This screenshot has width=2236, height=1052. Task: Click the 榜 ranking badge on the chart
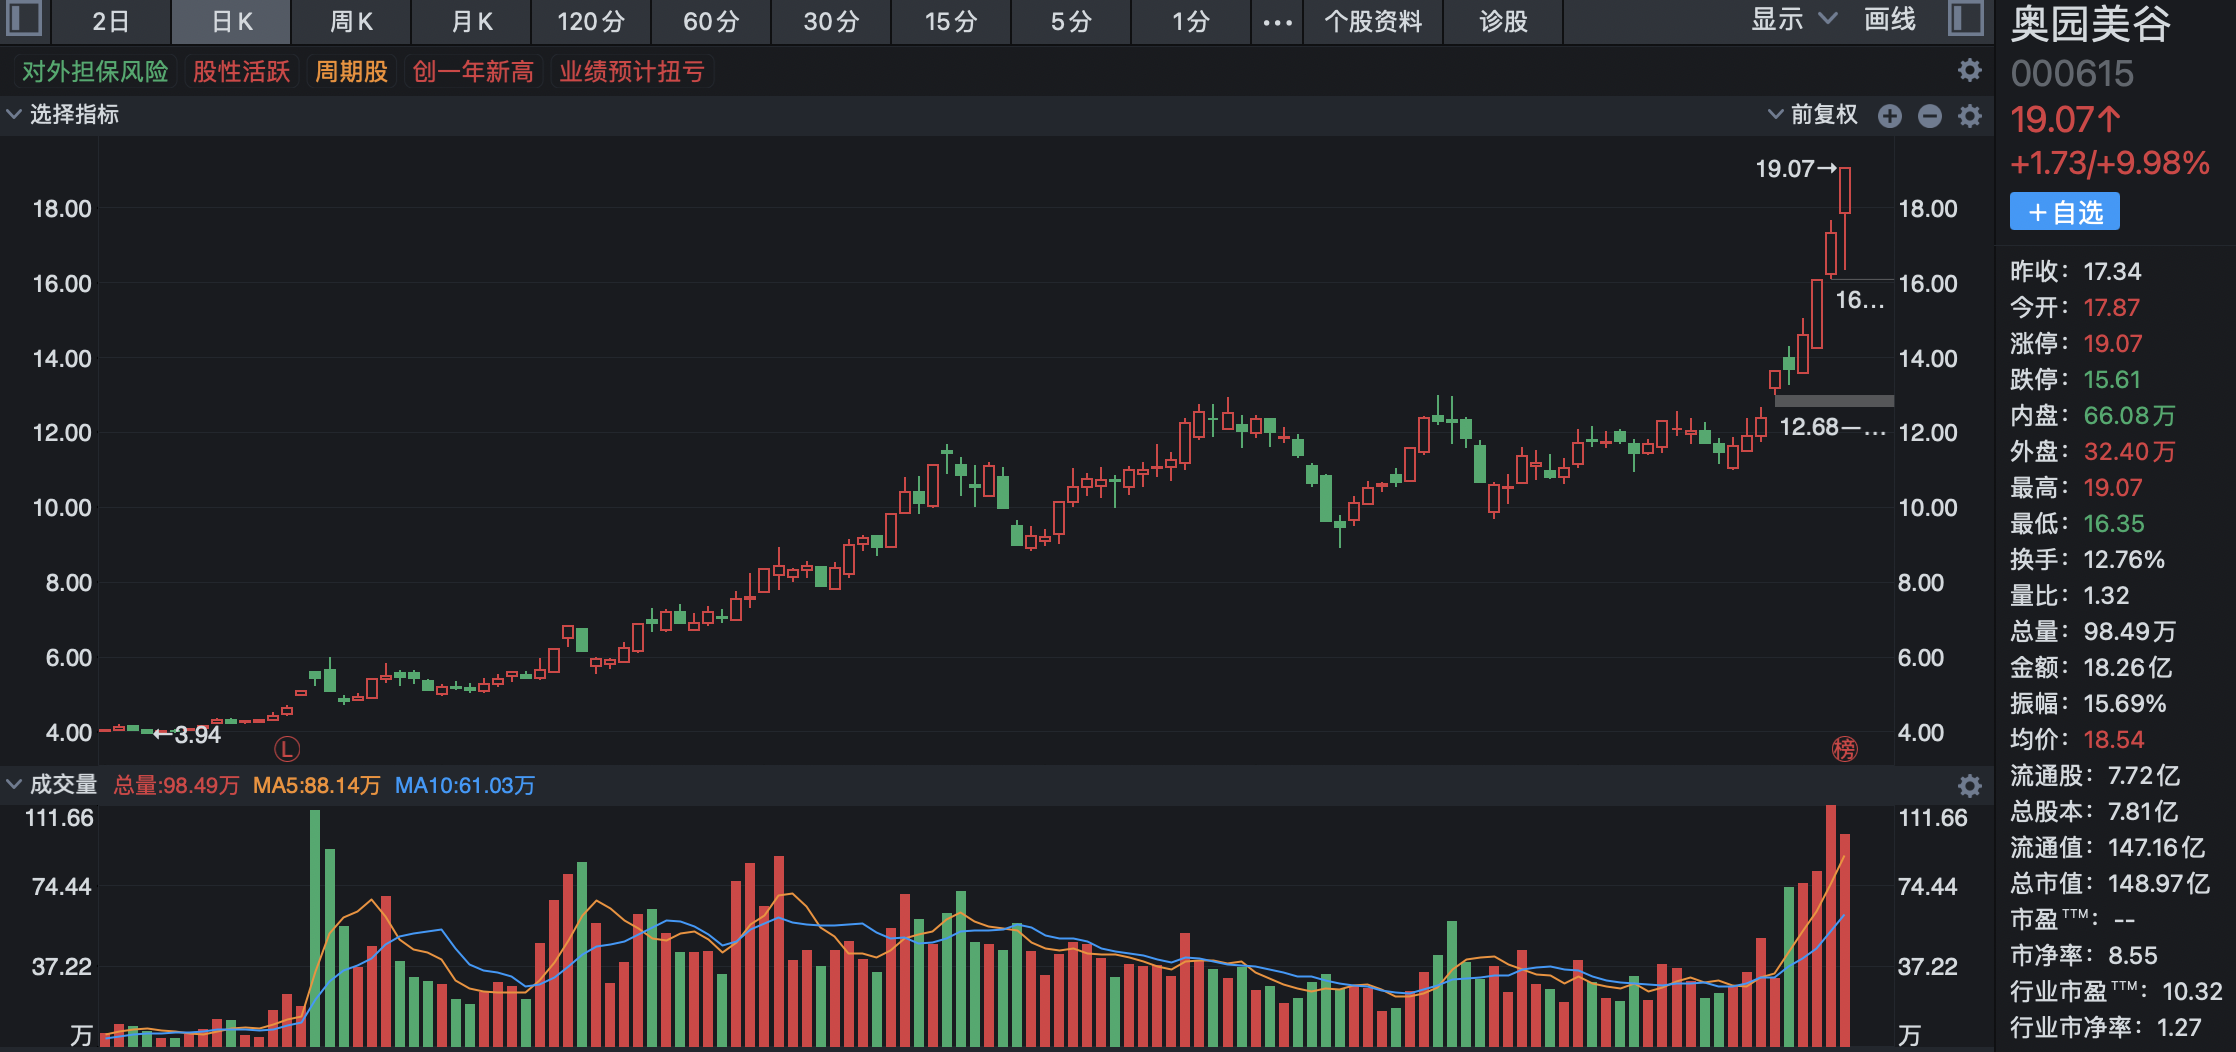point(1845,748)
